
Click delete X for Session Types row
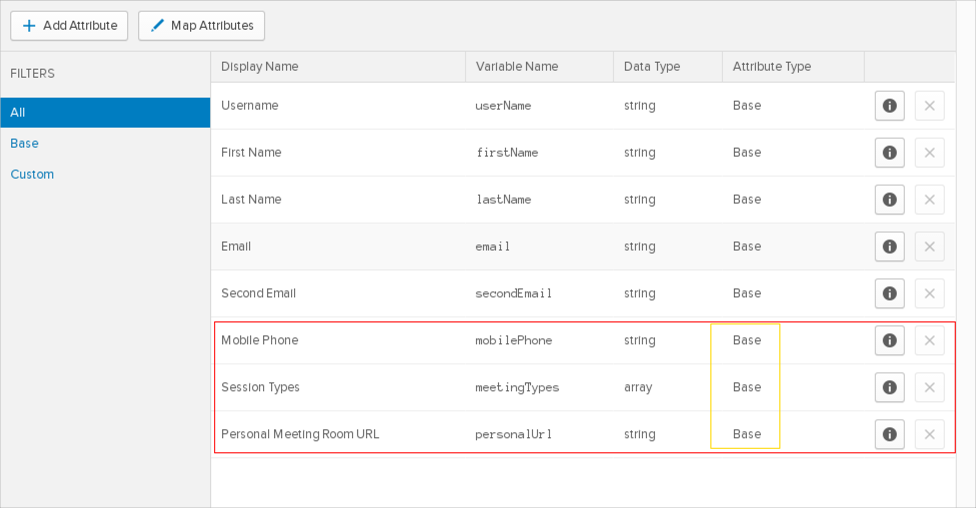point(929,388)
